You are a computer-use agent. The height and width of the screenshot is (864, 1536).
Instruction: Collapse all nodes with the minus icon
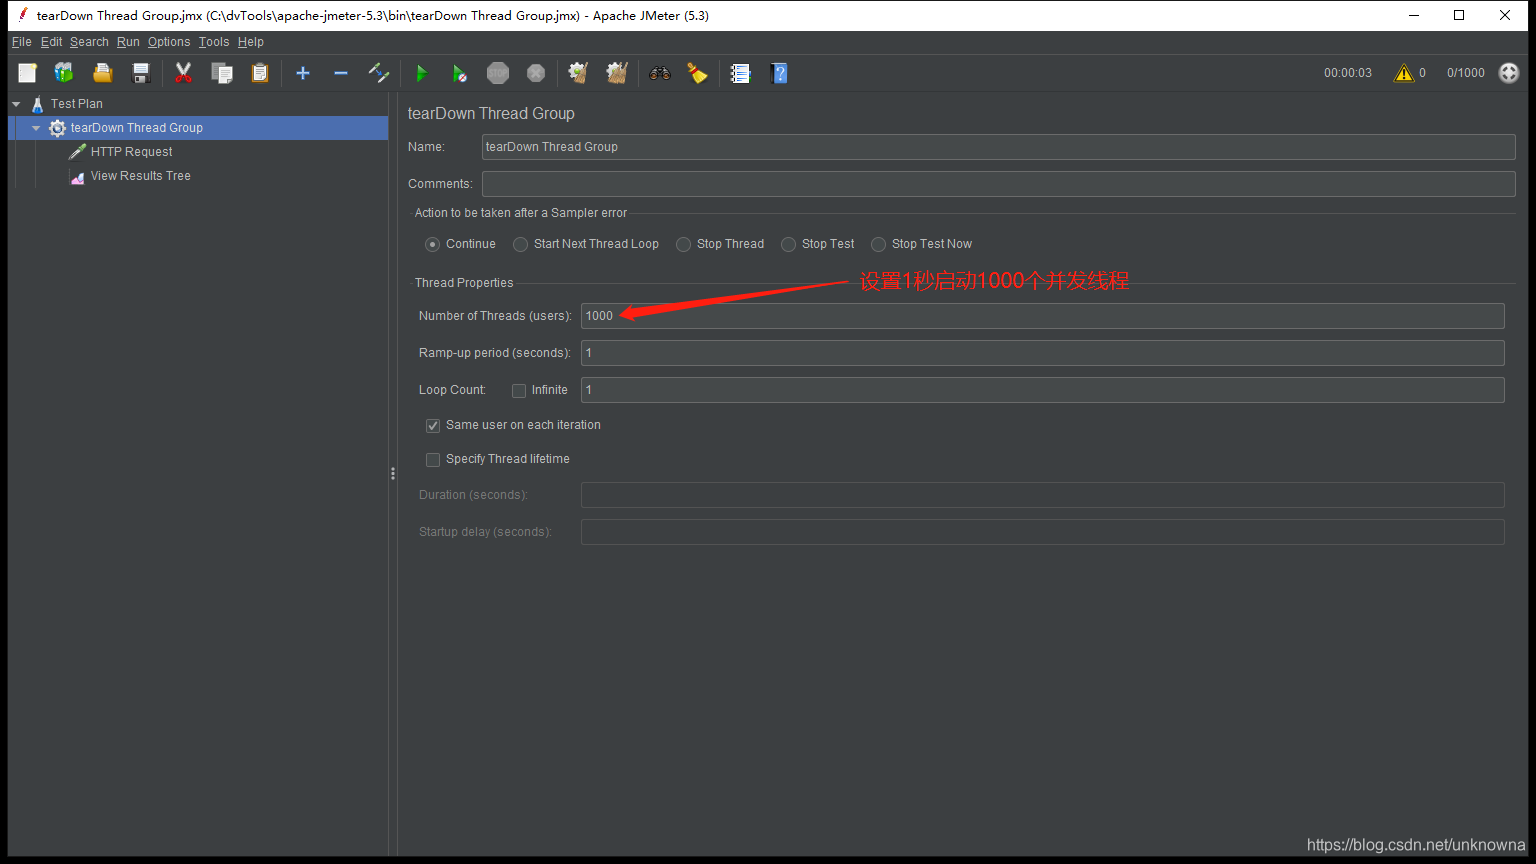click(341, 73)
